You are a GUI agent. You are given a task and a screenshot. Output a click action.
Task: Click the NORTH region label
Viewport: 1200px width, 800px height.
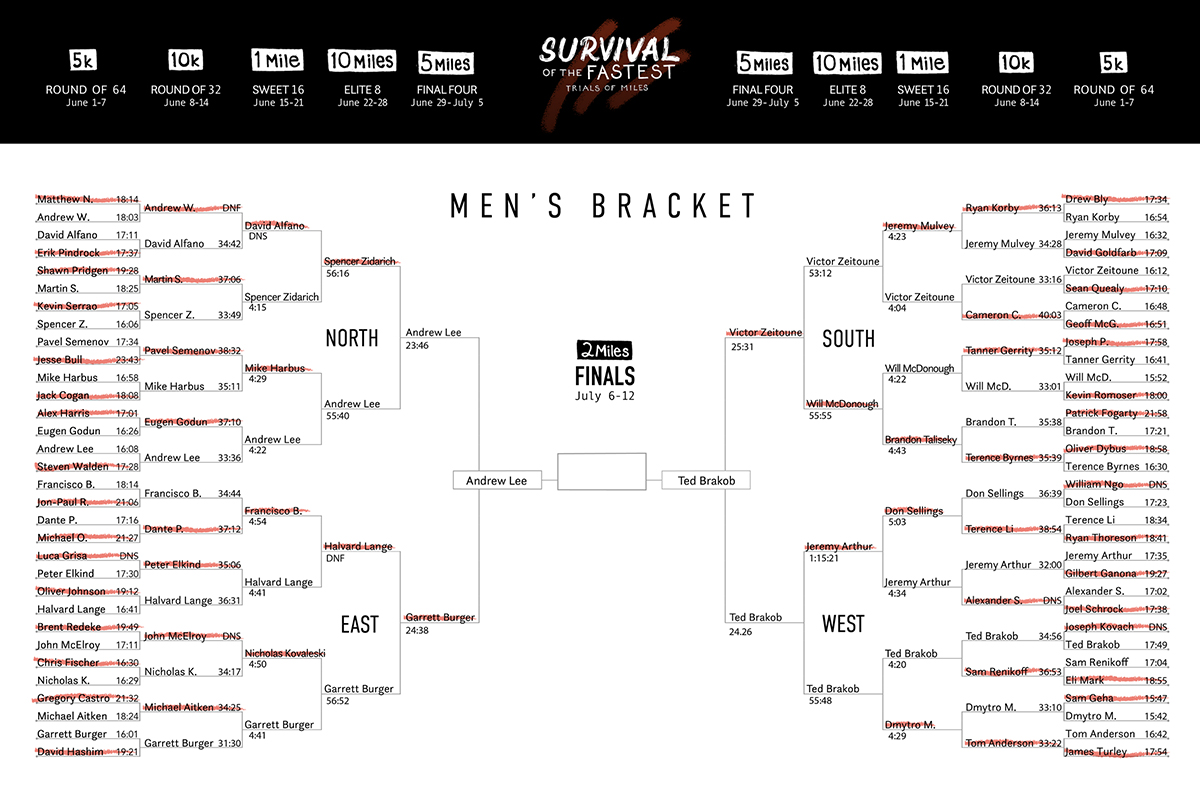pyautogui.click(x=352, y=339)
